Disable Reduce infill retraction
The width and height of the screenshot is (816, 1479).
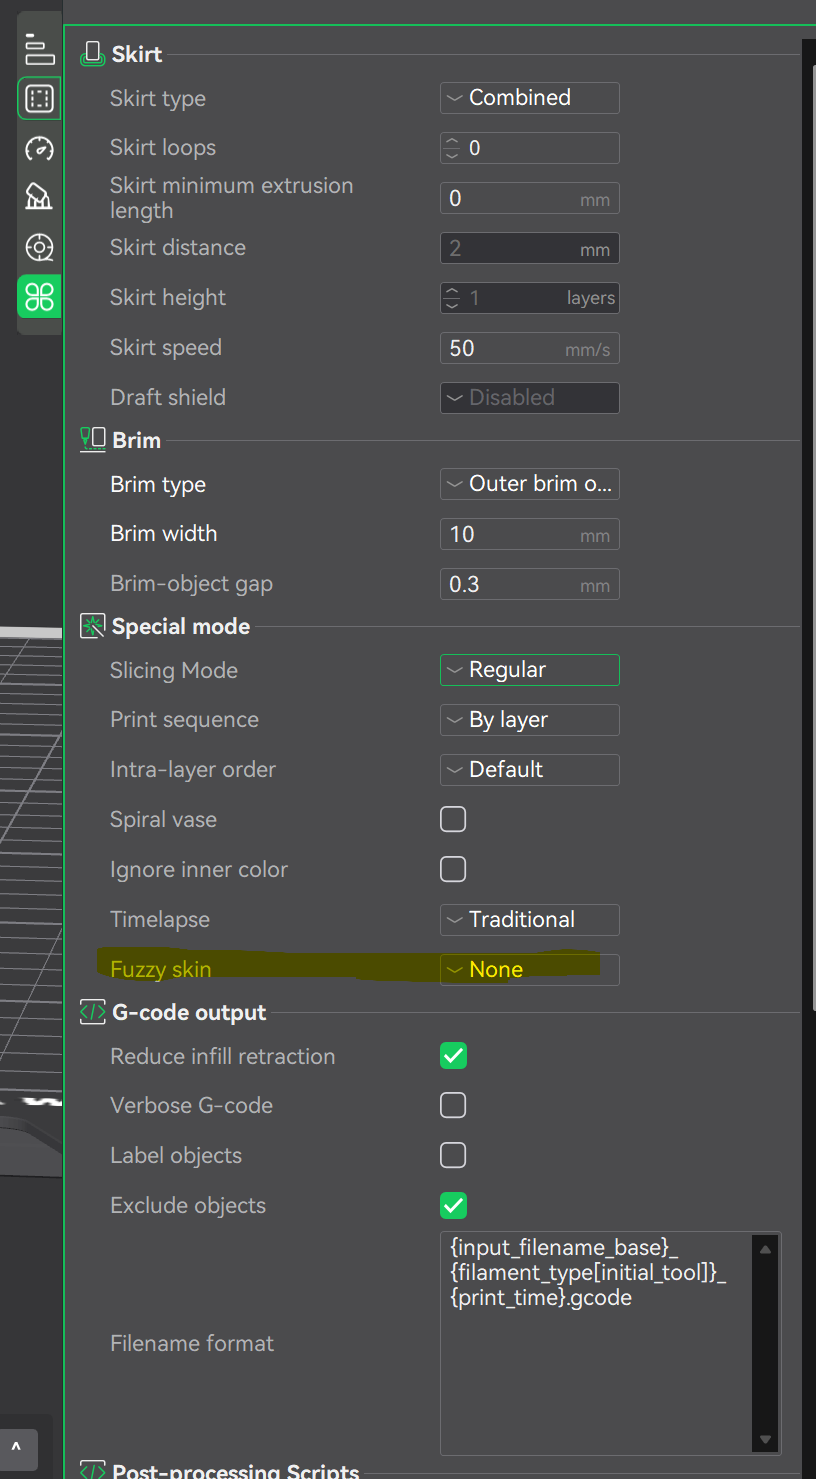click(x=453, y=1056)
